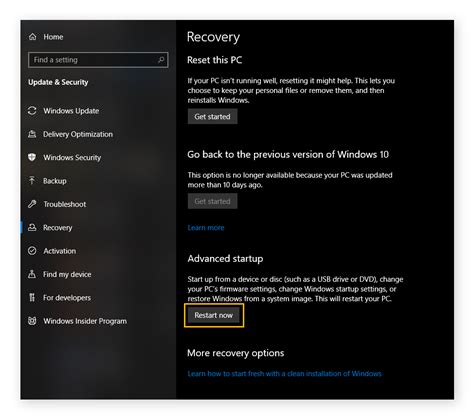Click the Recovery icon in sidebar
474x419 pixels.
click(32, 227)
